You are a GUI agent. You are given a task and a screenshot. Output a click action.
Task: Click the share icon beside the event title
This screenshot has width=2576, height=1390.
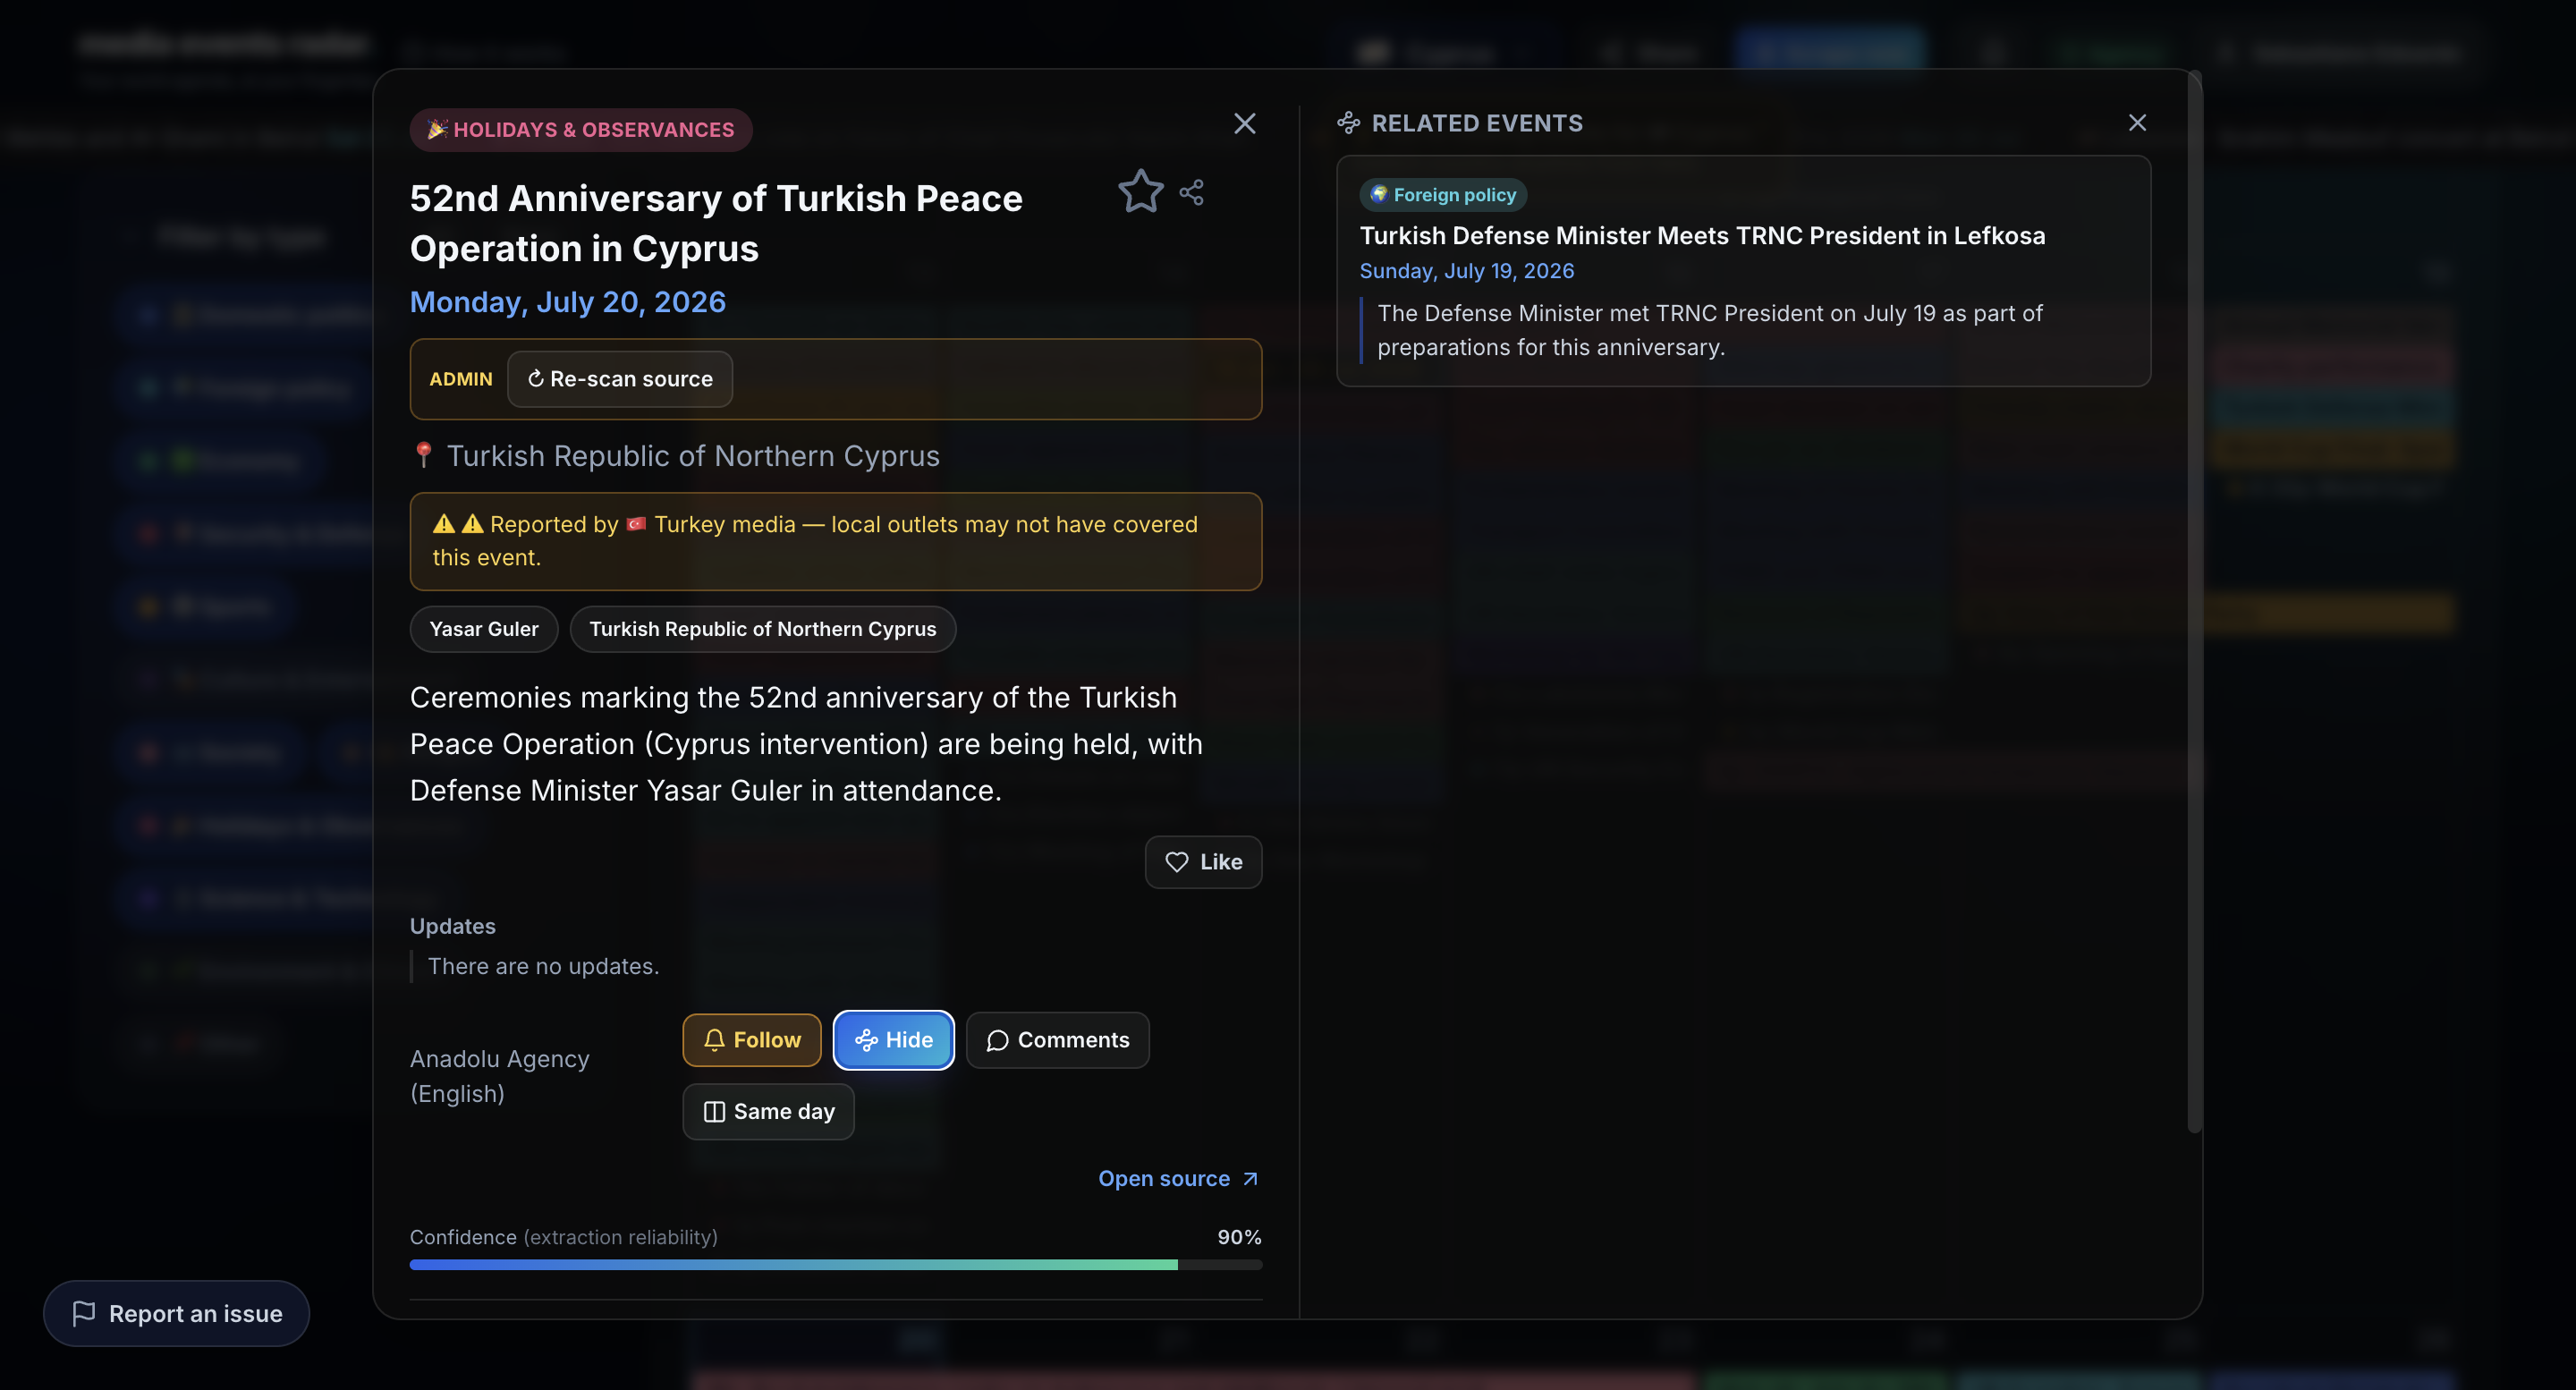coord(1191,192)
